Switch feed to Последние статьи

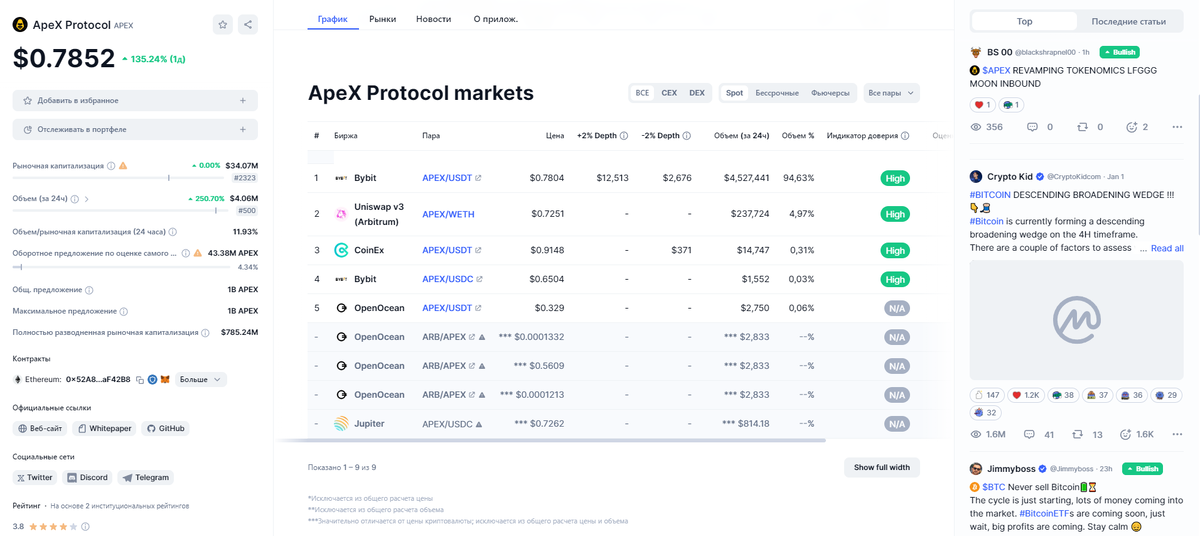(1128, 21)
